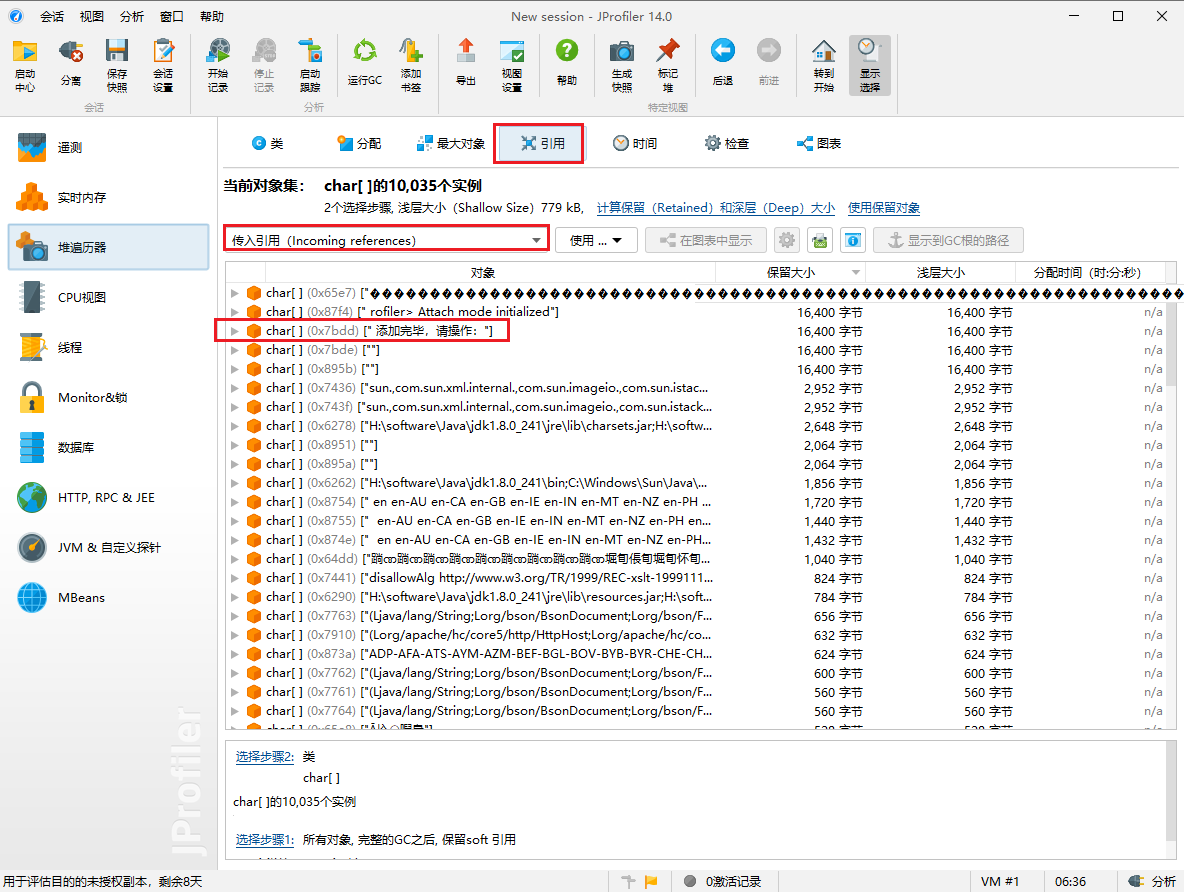
Task: Open the 启动中心 (Start Center) toolbar icon
Action: [25, 65]
